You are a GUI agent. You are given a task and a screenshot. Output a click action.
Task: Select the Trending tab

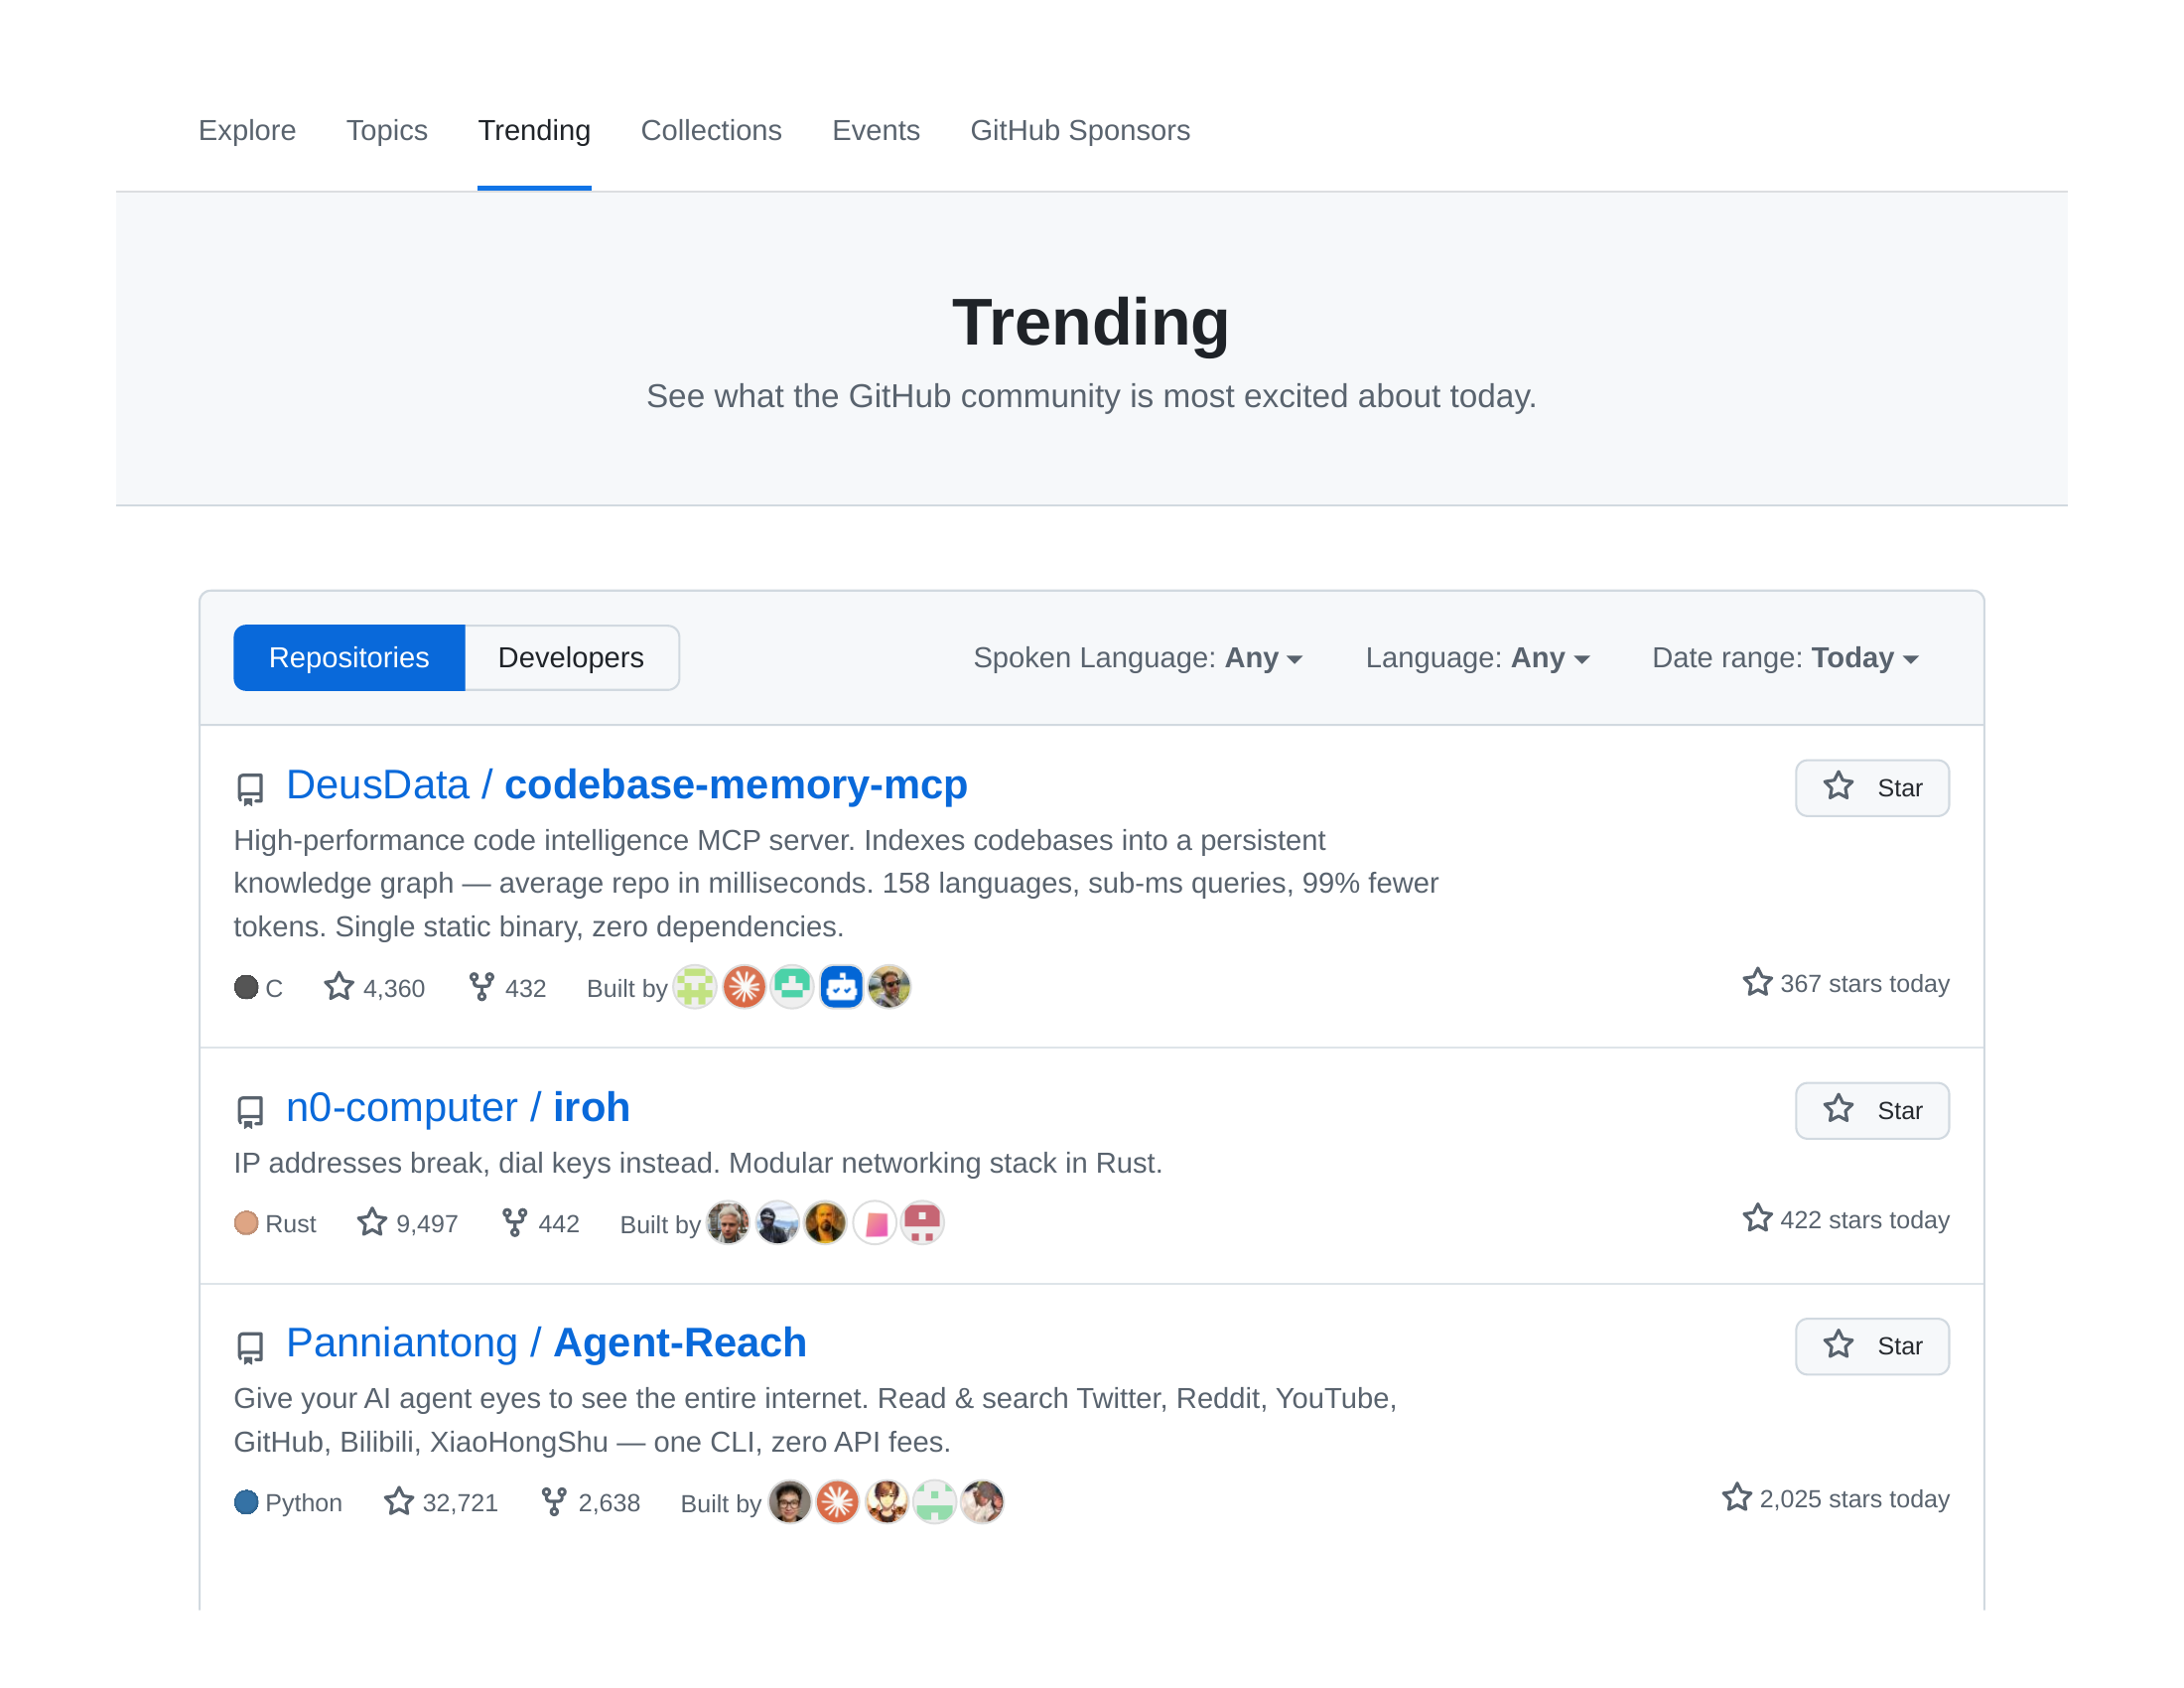tap(534, 130)
